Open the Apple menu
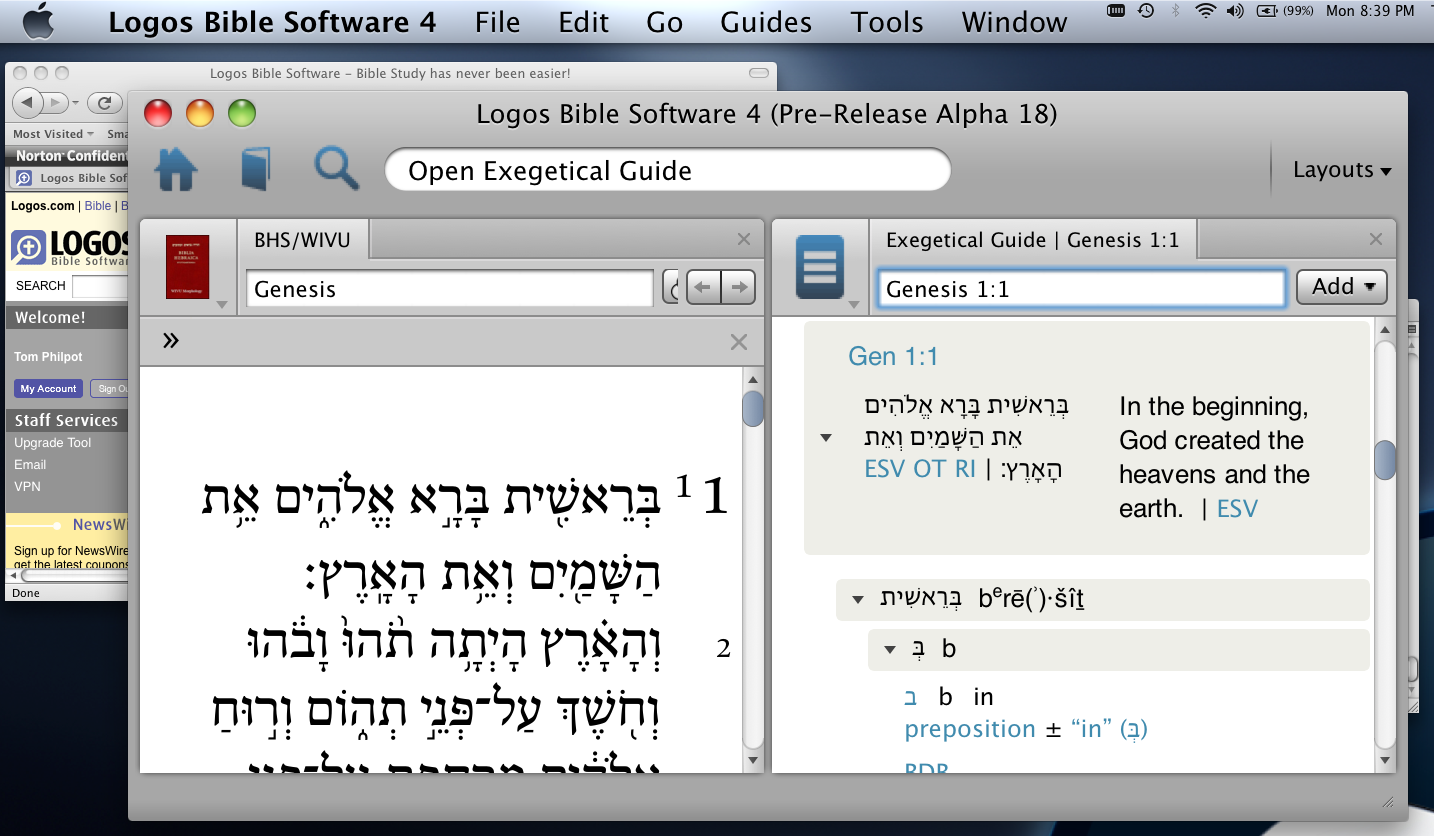The width and height of the screenshot is (1434, 836). point(38,19)
